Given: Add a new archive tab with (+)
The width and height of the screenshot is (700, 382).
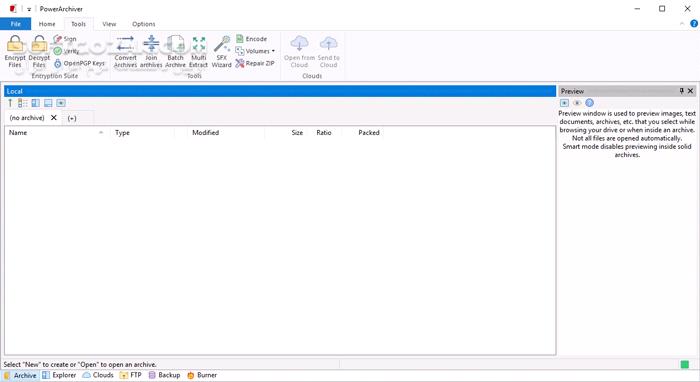Looking at the screenshot, I should [72, 118].
